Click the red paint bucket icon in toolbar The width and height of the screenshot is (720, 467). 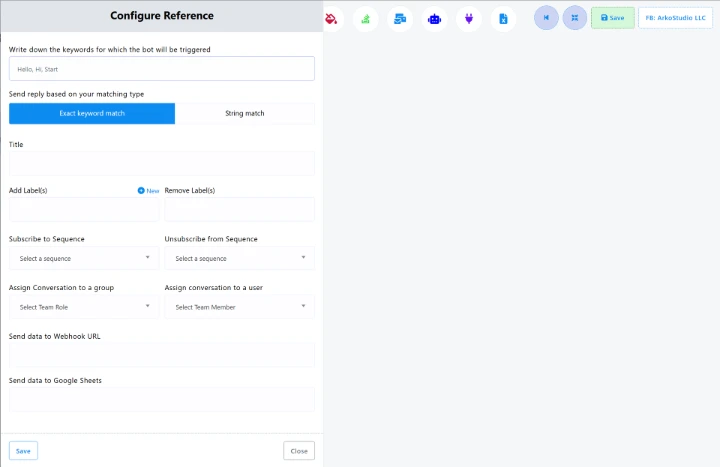click(332, 18)
